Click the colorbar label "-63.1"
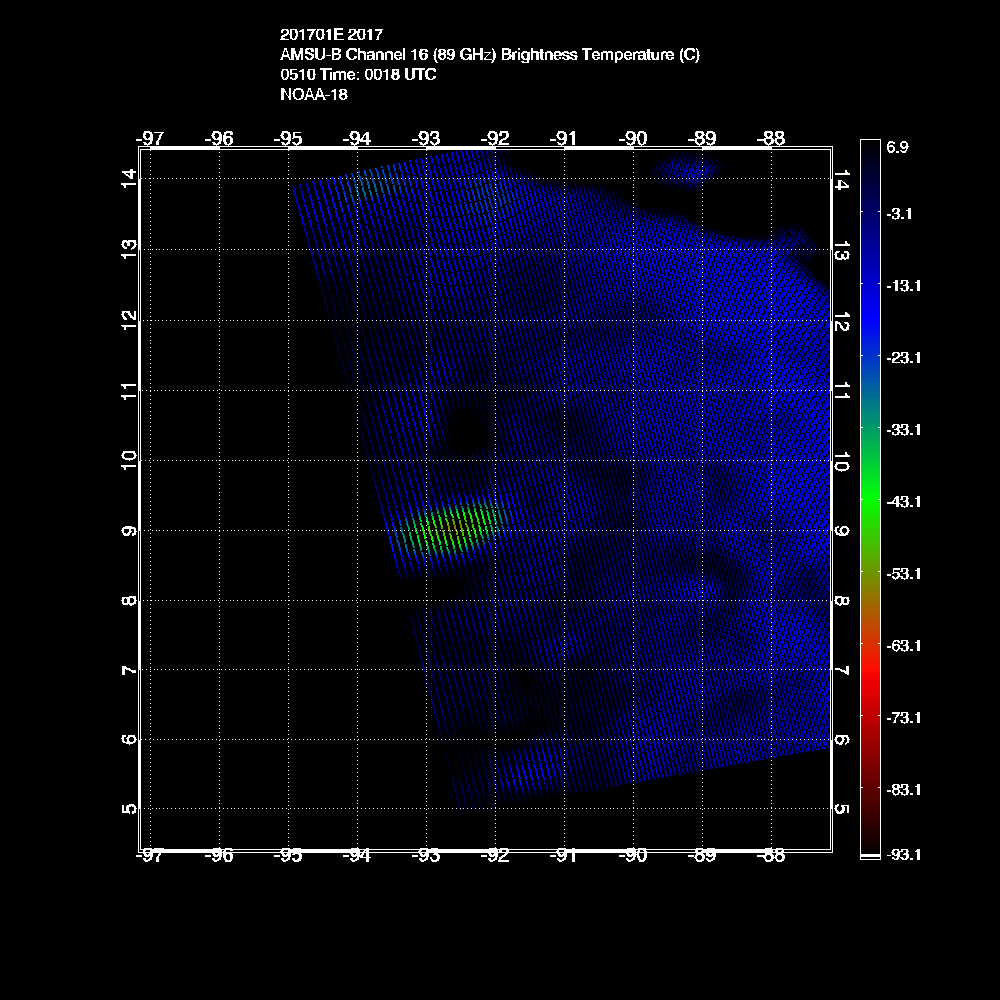 [x=904, y=646]
